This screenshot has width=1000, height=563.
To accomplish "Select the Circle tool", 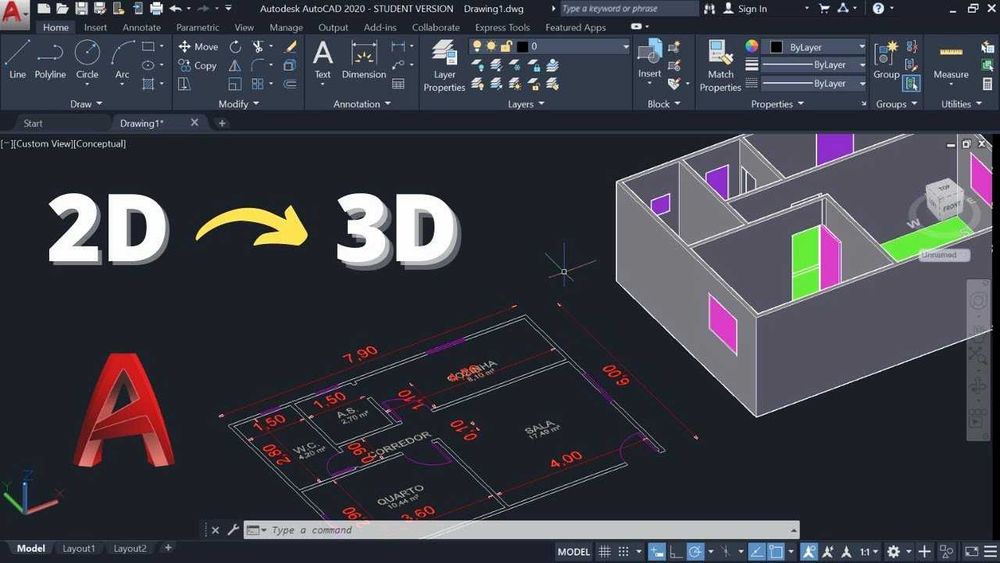I will click(x=87, y=59).
